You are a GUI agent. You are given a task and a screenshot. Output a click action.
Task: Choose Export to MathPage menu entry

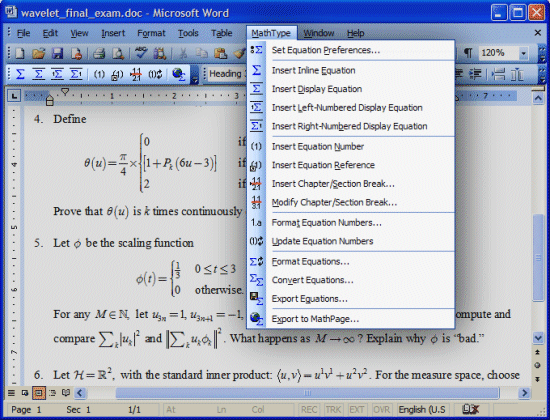351,319
